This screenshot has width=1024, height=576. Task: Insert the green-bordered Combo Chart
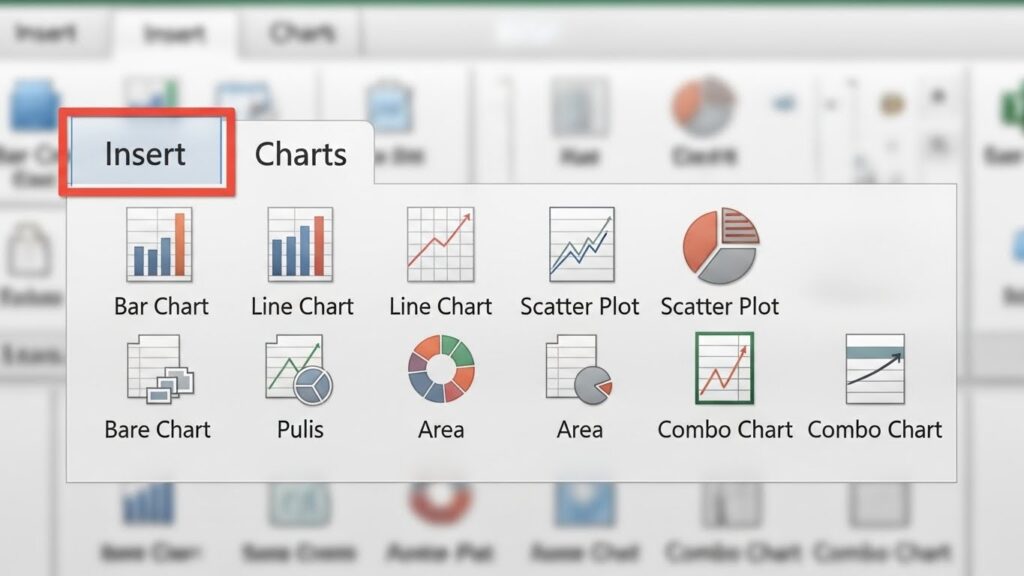click(x=724, y=369)
